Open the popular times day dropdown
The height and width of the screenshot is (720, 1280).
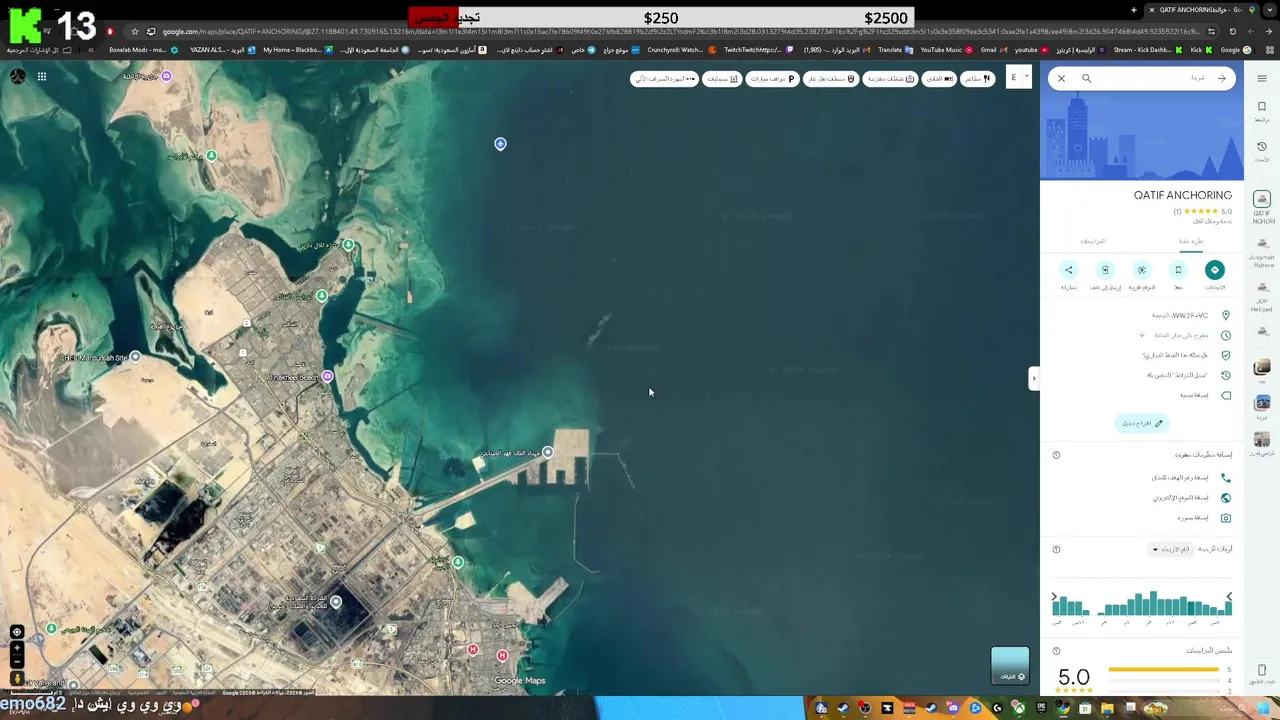click(1169, 549)
